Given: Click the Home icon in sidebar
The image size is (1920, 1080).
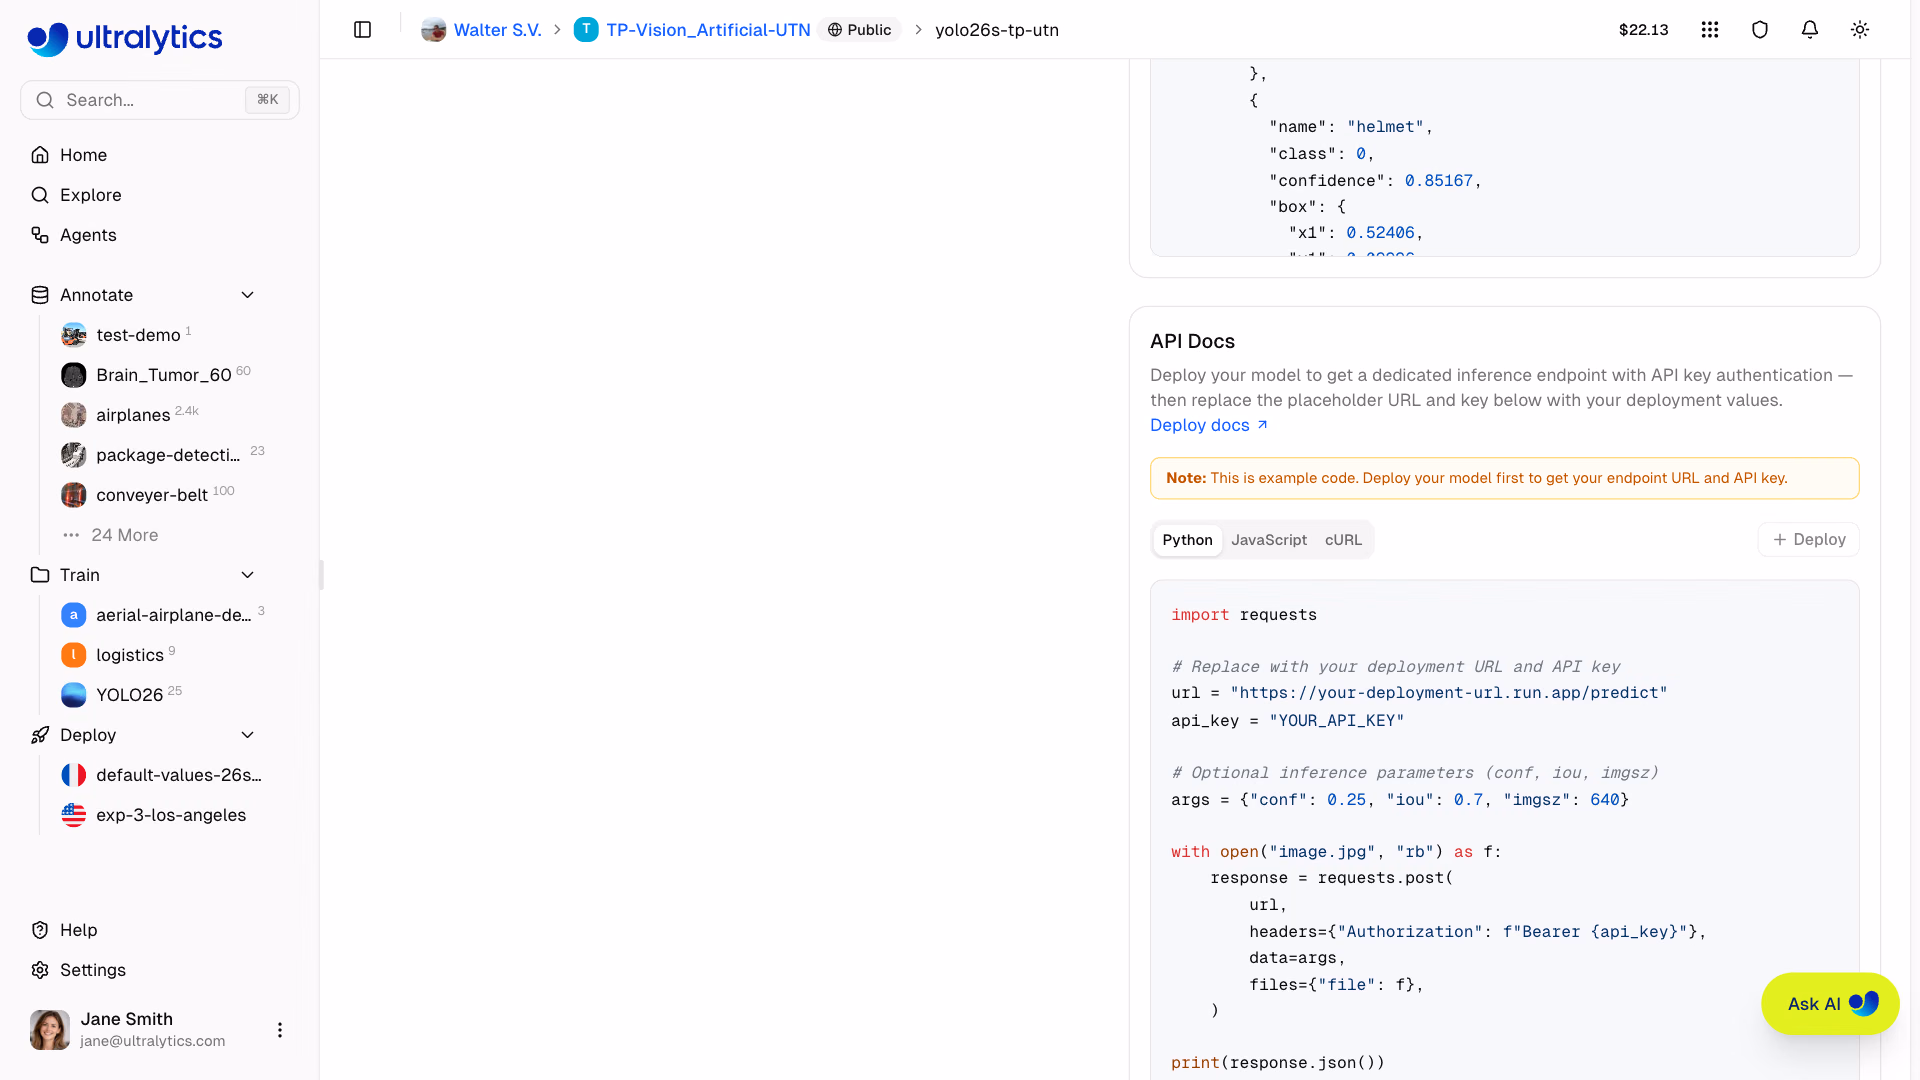Looking at the screenshot, I should pyautogui.click(x=40, y=155).
